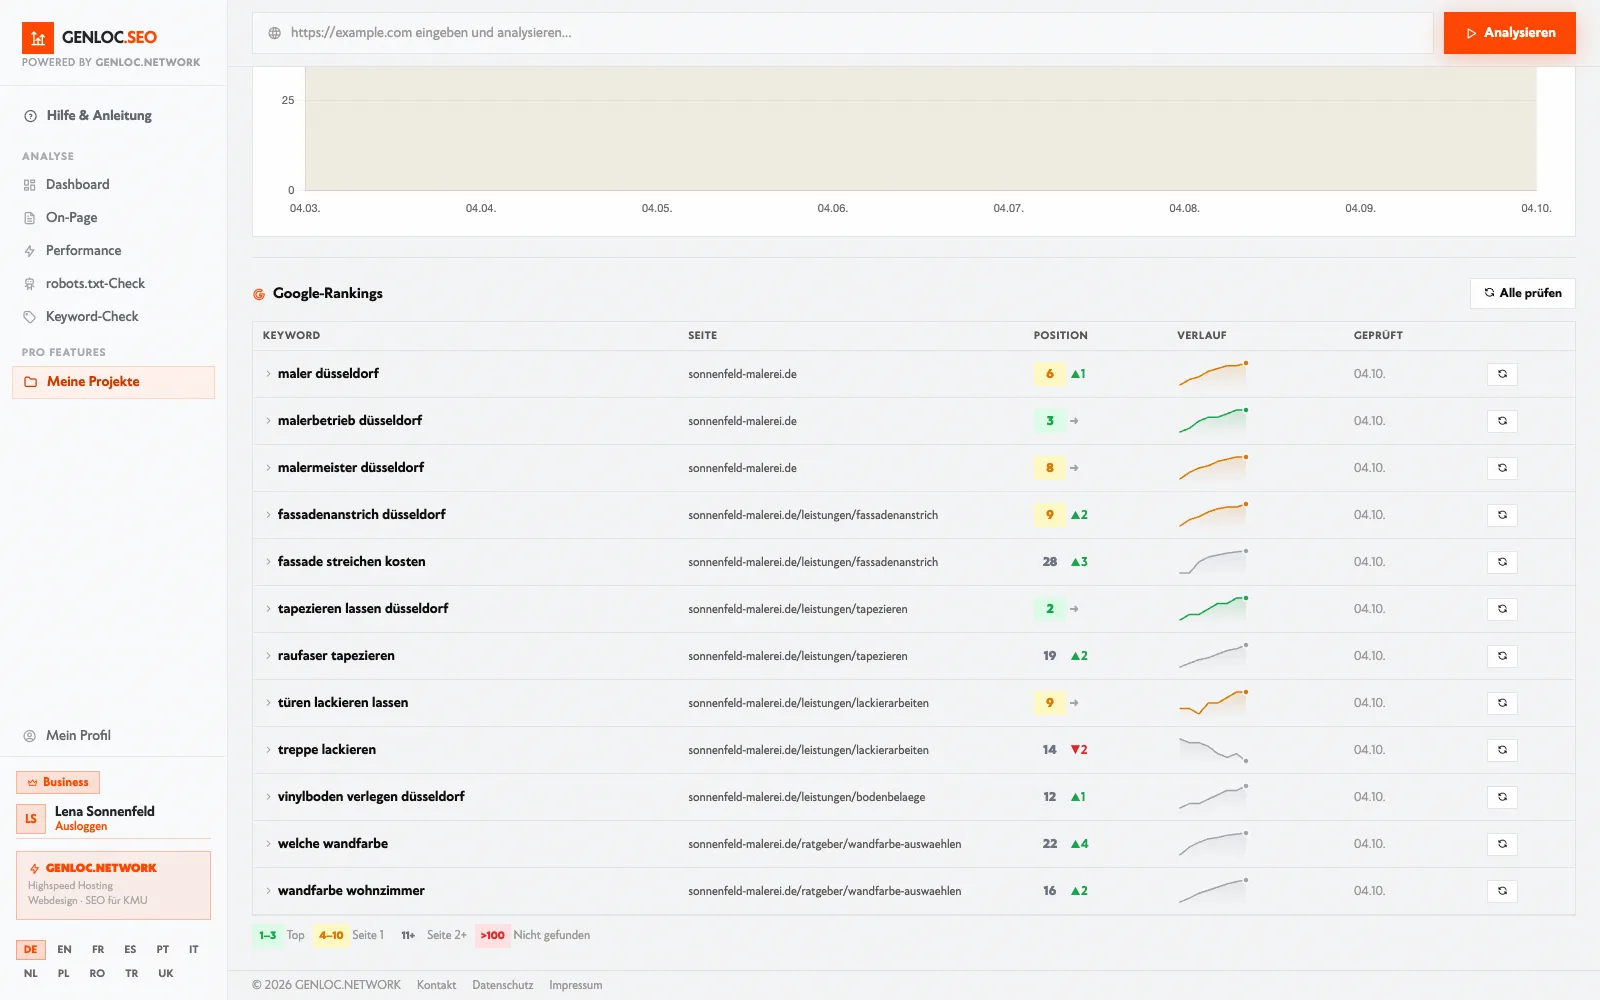
Task: Open the Impressum footer link
Action: click(x=576, y=985)
